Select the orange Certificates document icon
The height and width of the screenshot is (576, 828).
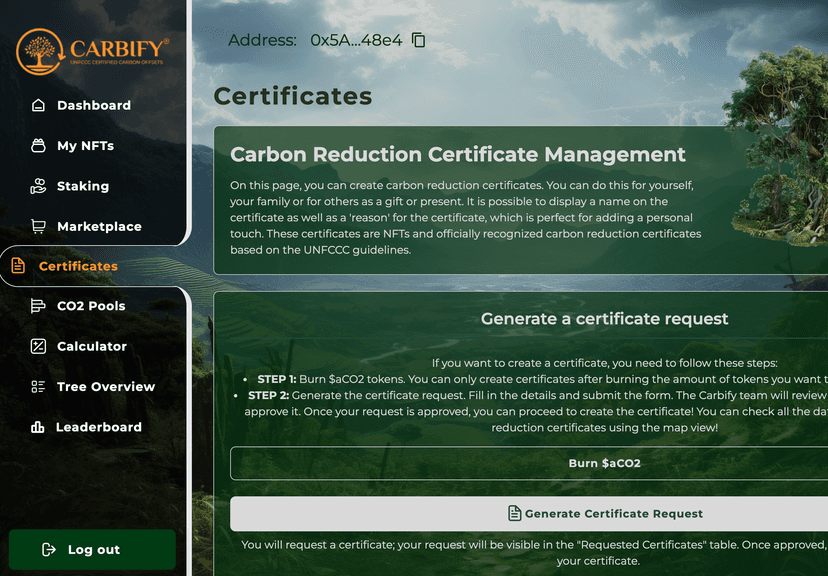coord(20,265)
